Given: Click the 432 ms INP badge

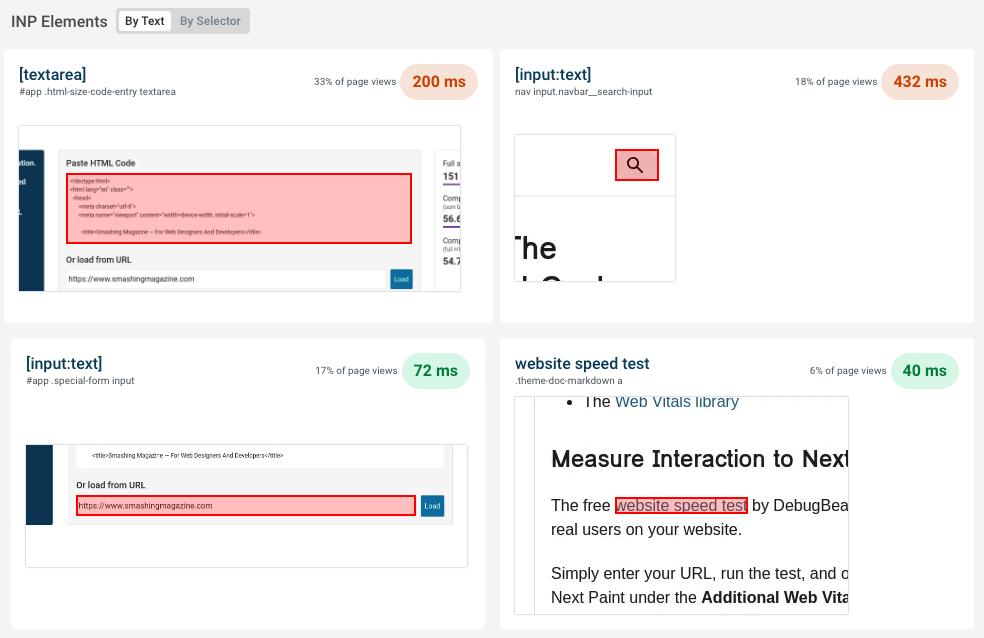Looking at the screenshot, I should pos(920,82).
